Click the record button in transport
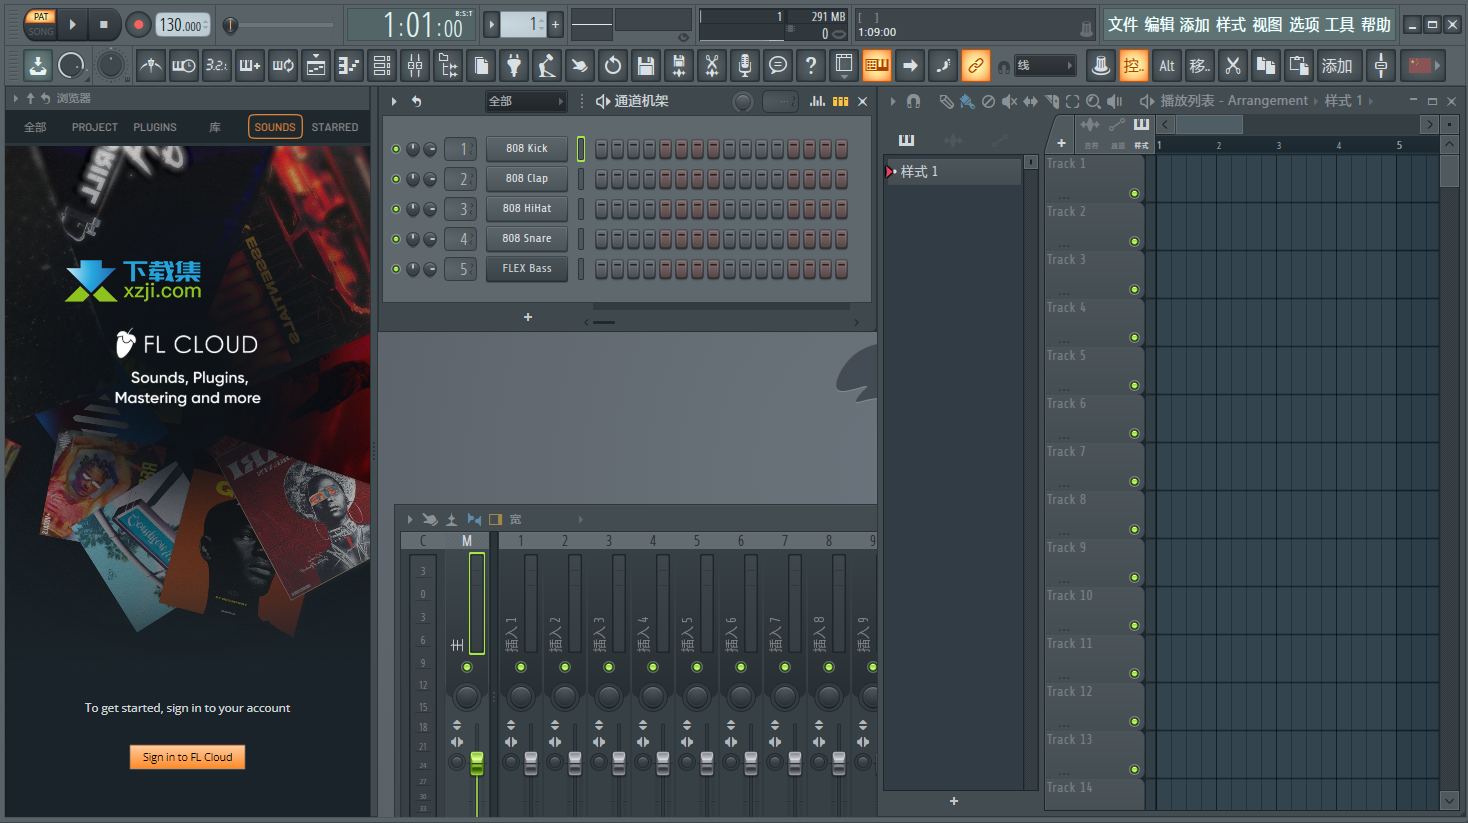This screenshot has width=1468, height=823. click(x=139, y=25)
